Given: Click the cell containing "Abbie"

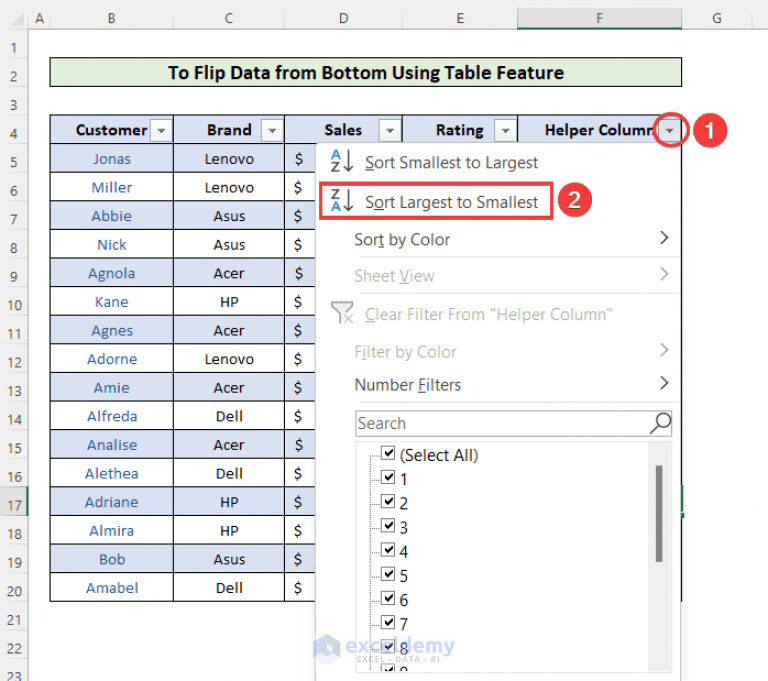Looking at the screenshot, I should coord(112,216).
